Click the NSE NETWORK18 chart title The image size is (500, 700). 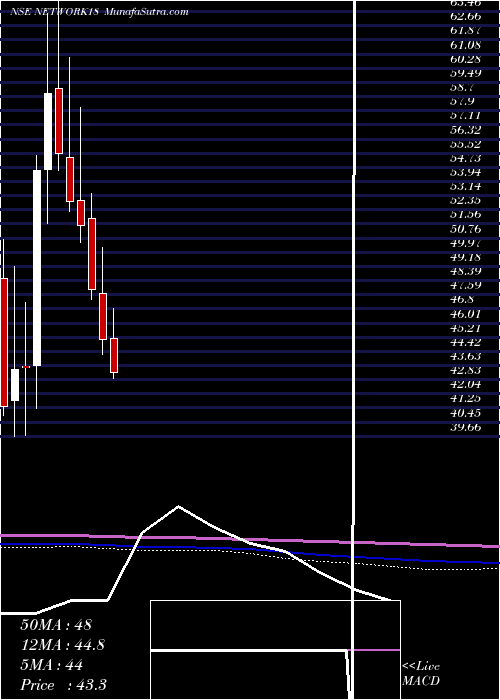pos(56,12)
